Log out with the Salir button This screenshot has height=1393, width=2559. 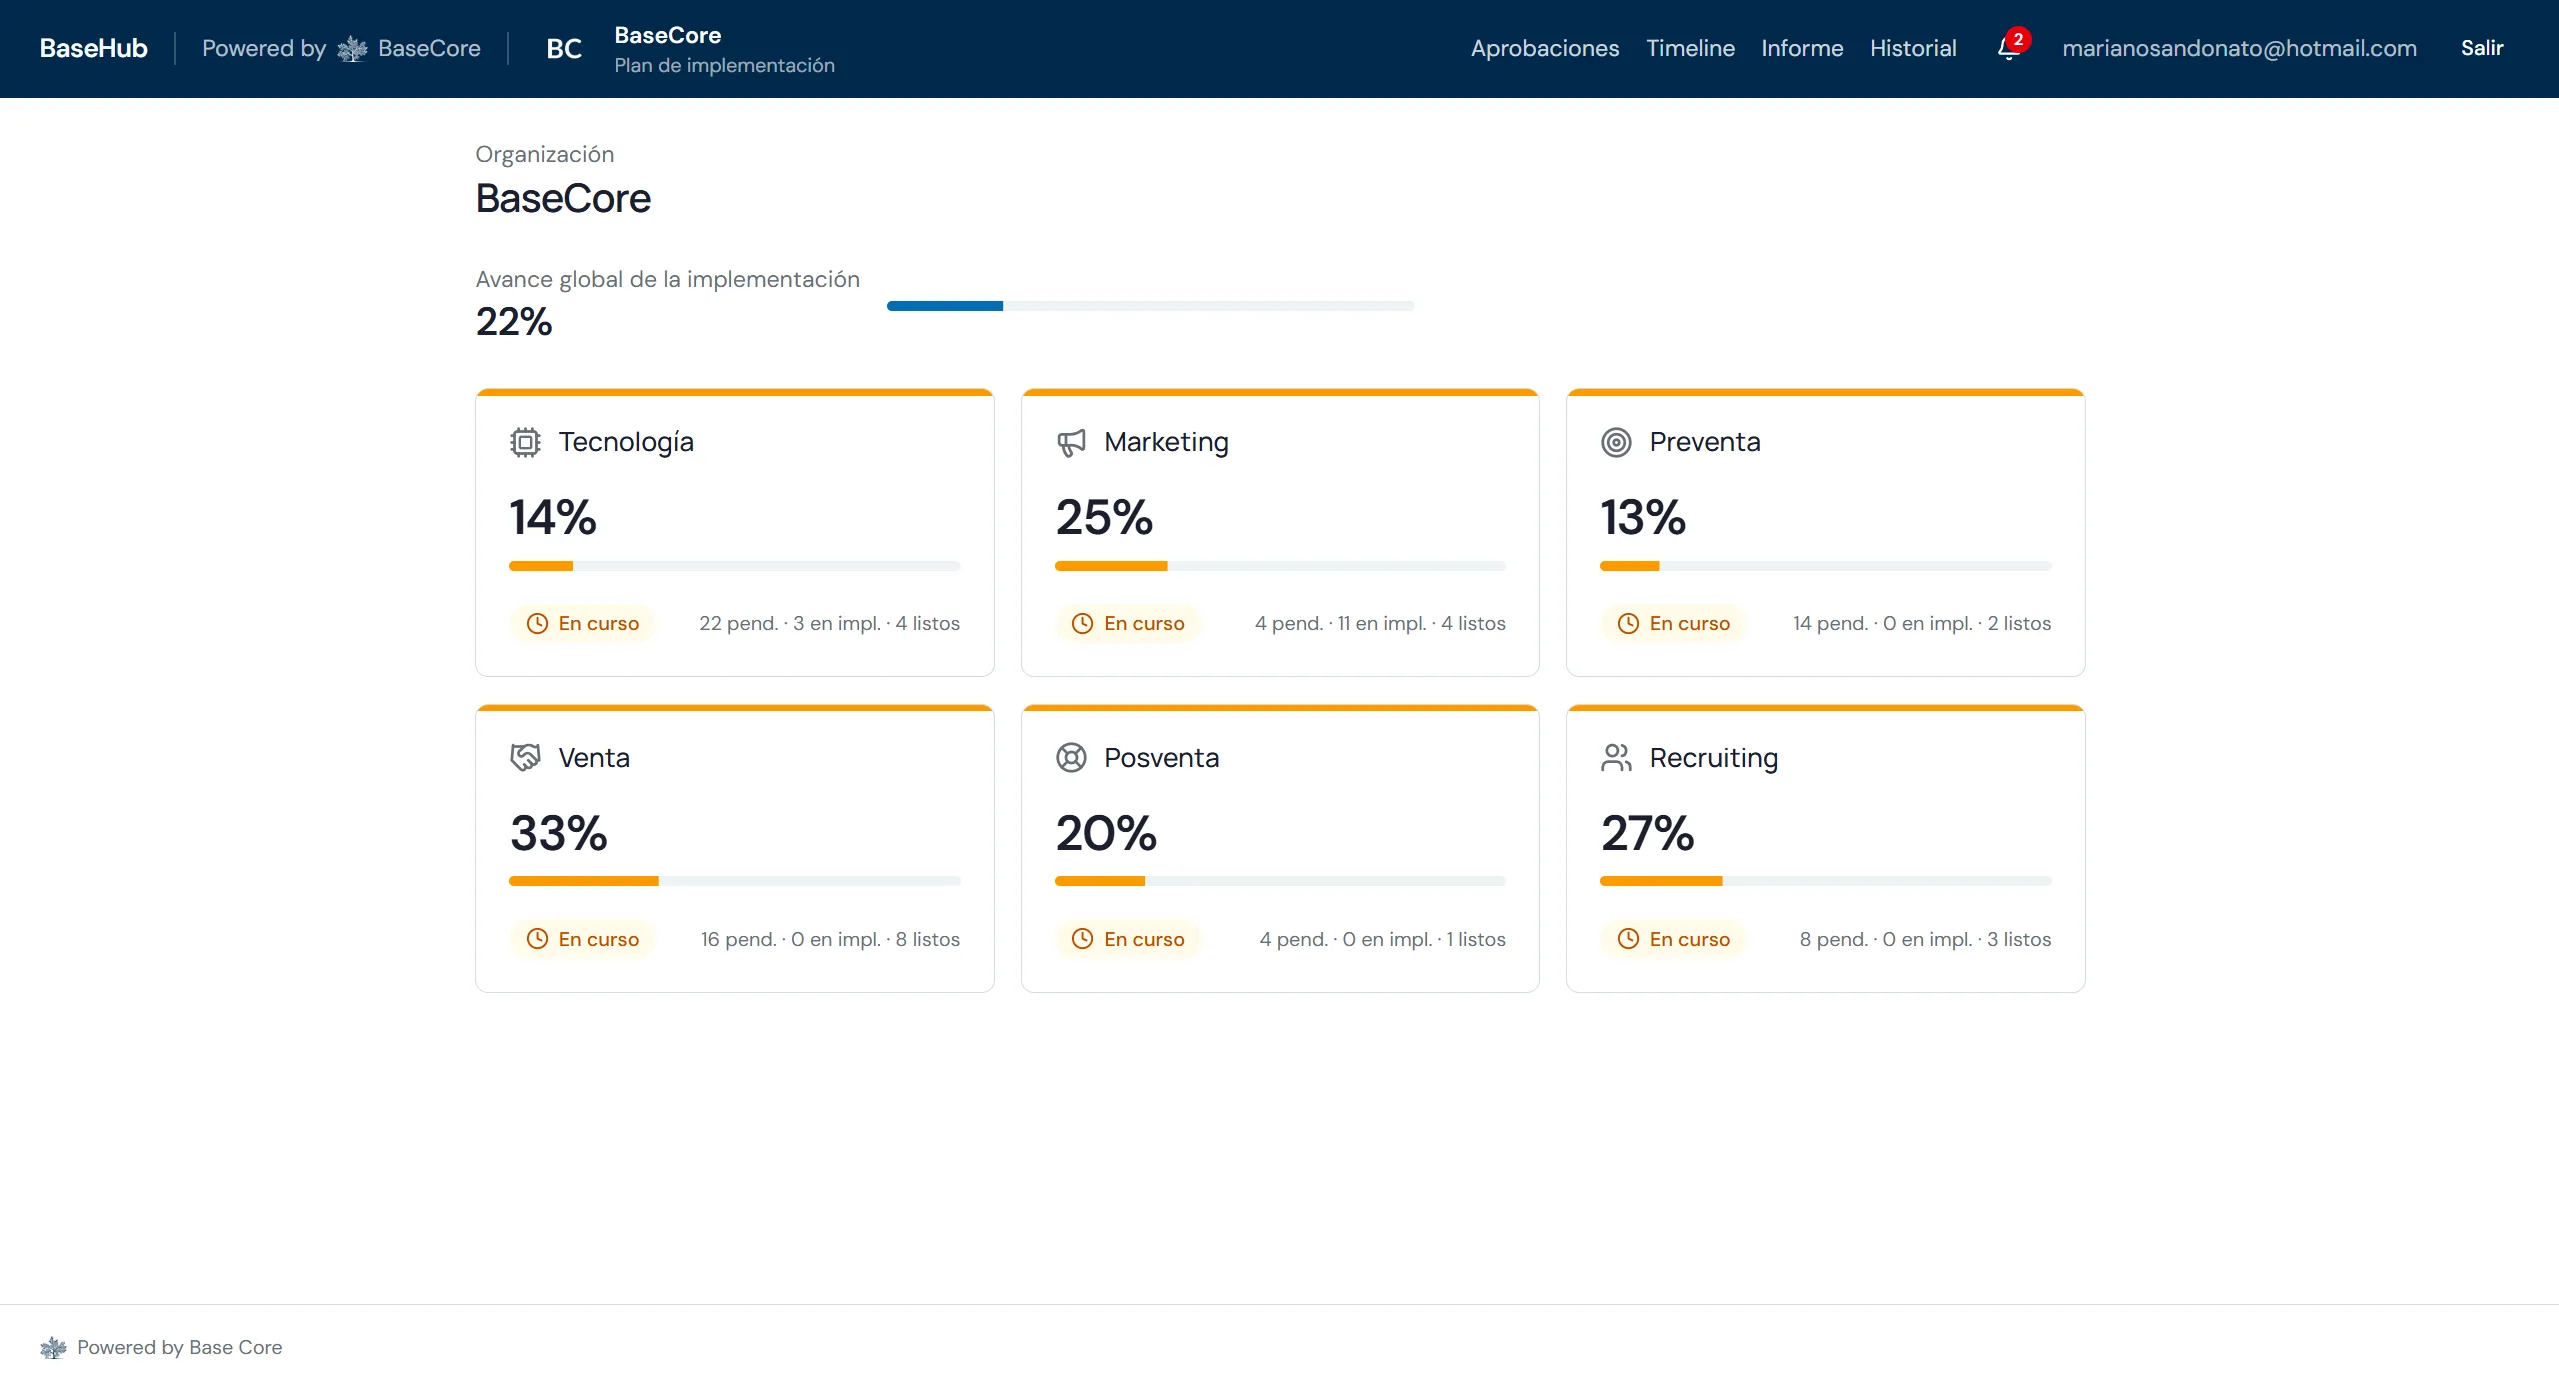2482,48
